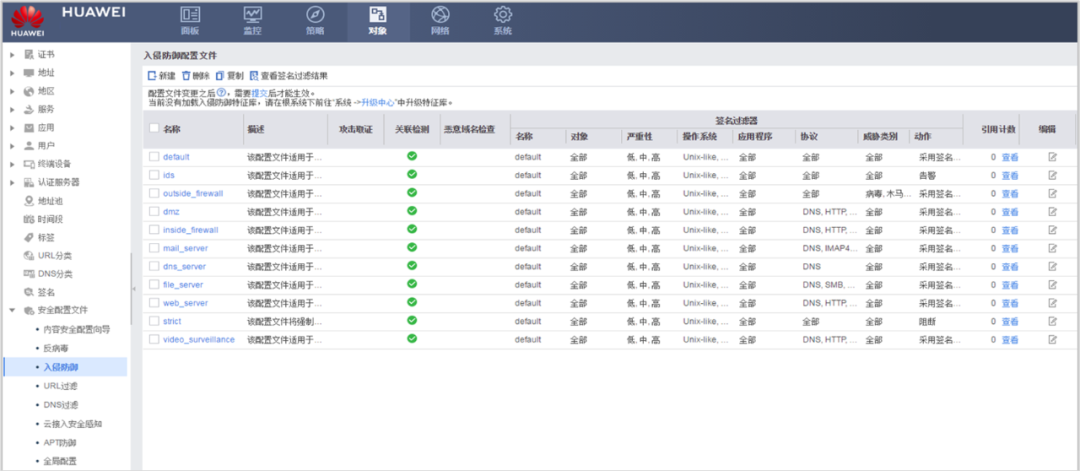Click the 新建 new profile icon

click(x=152, y=76)
